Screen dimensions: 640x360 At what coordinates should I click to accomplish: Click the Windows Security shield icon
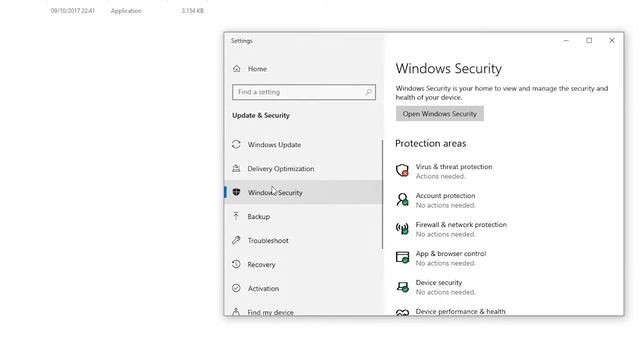tap(236, 192)
